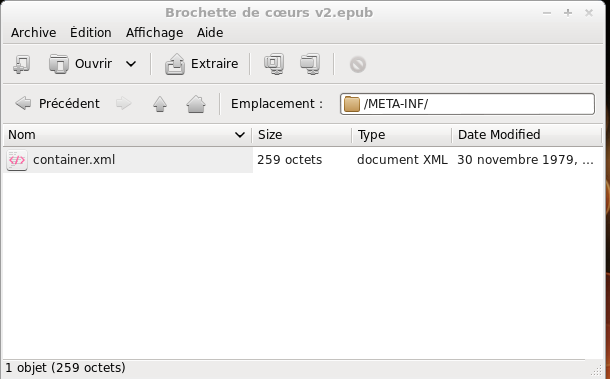Viewport: 610px width, 379px height.
Task: Click the window resize grip corner
Action: click(x=596, y=370)
